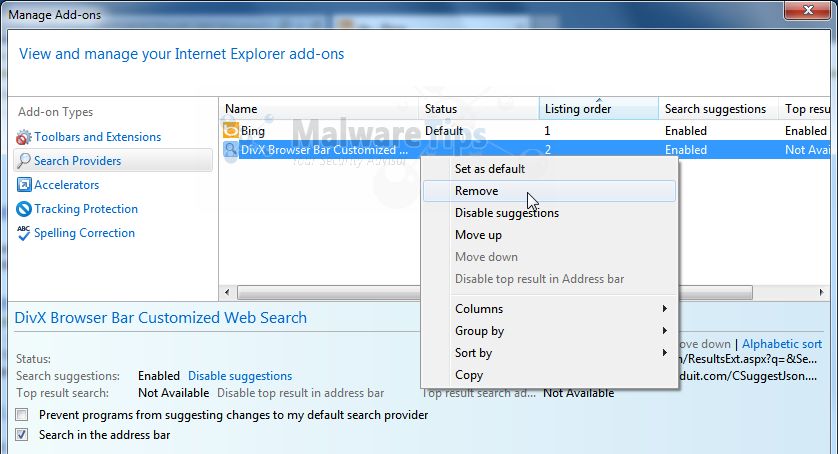Click the Toolbars and Extensions gear icon
The width and height of the screenshot is (838, 454).
click(24, 137)
